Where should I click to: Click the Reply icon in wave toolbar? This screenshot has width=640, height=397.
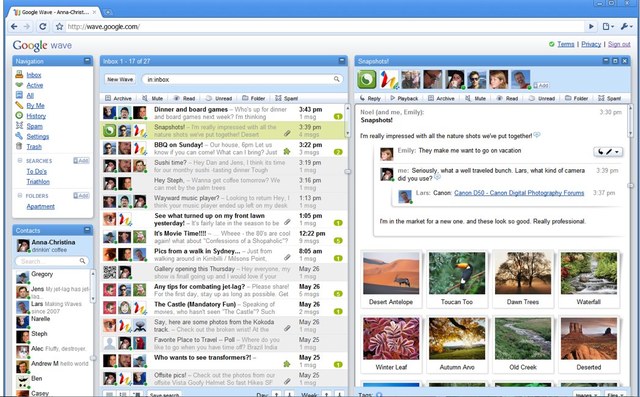tap(362, 98)
